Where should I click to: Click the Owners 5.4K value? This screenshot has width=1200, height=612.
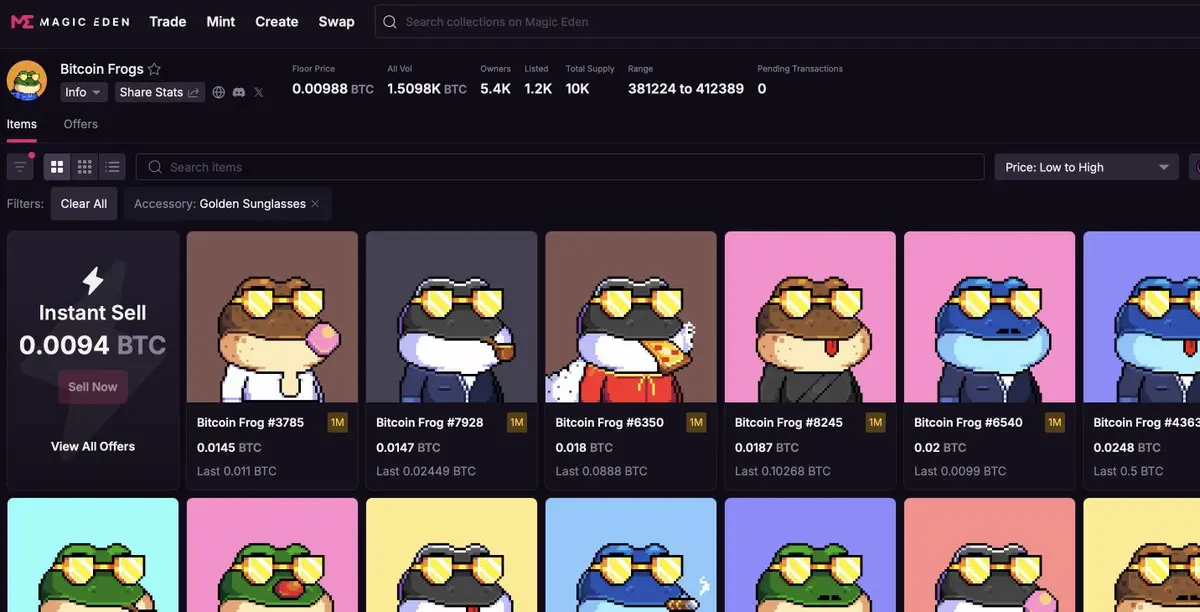[495, 89]
